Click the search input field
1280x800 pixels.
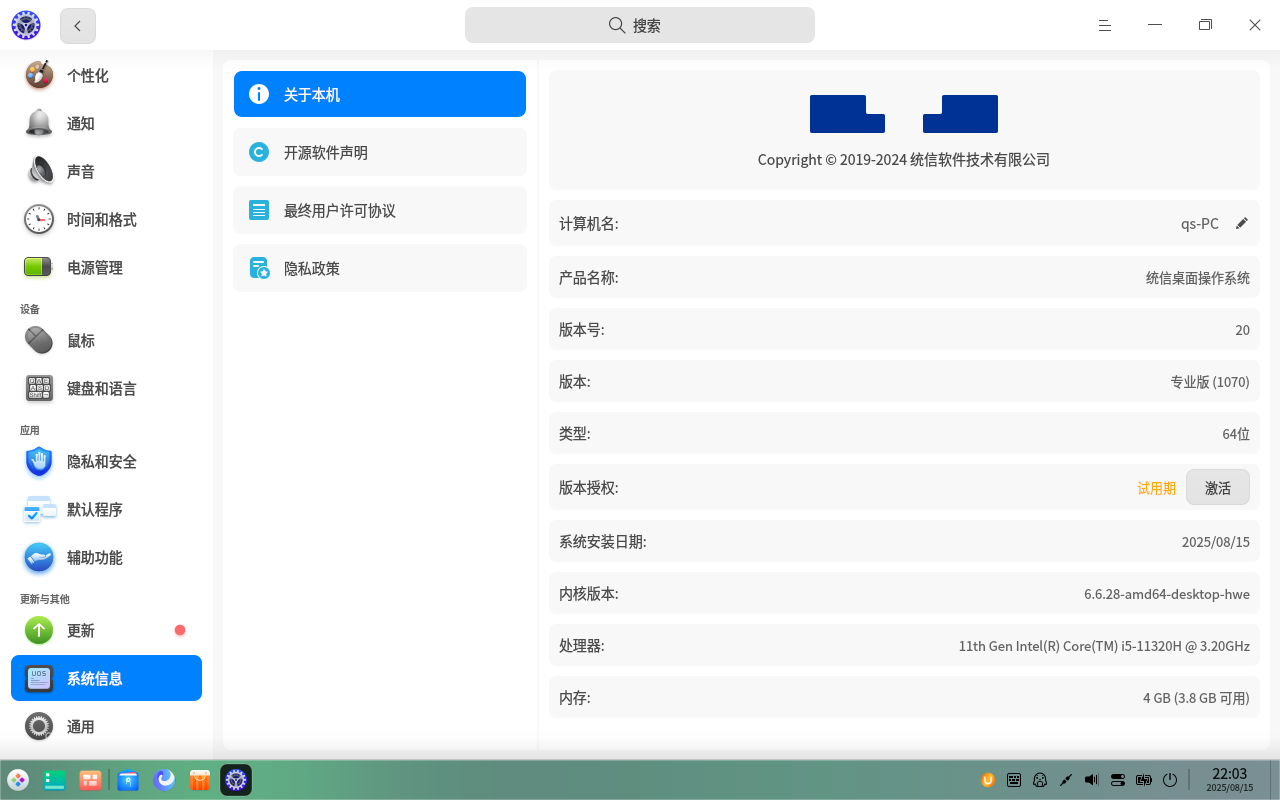tap(639, 26)
